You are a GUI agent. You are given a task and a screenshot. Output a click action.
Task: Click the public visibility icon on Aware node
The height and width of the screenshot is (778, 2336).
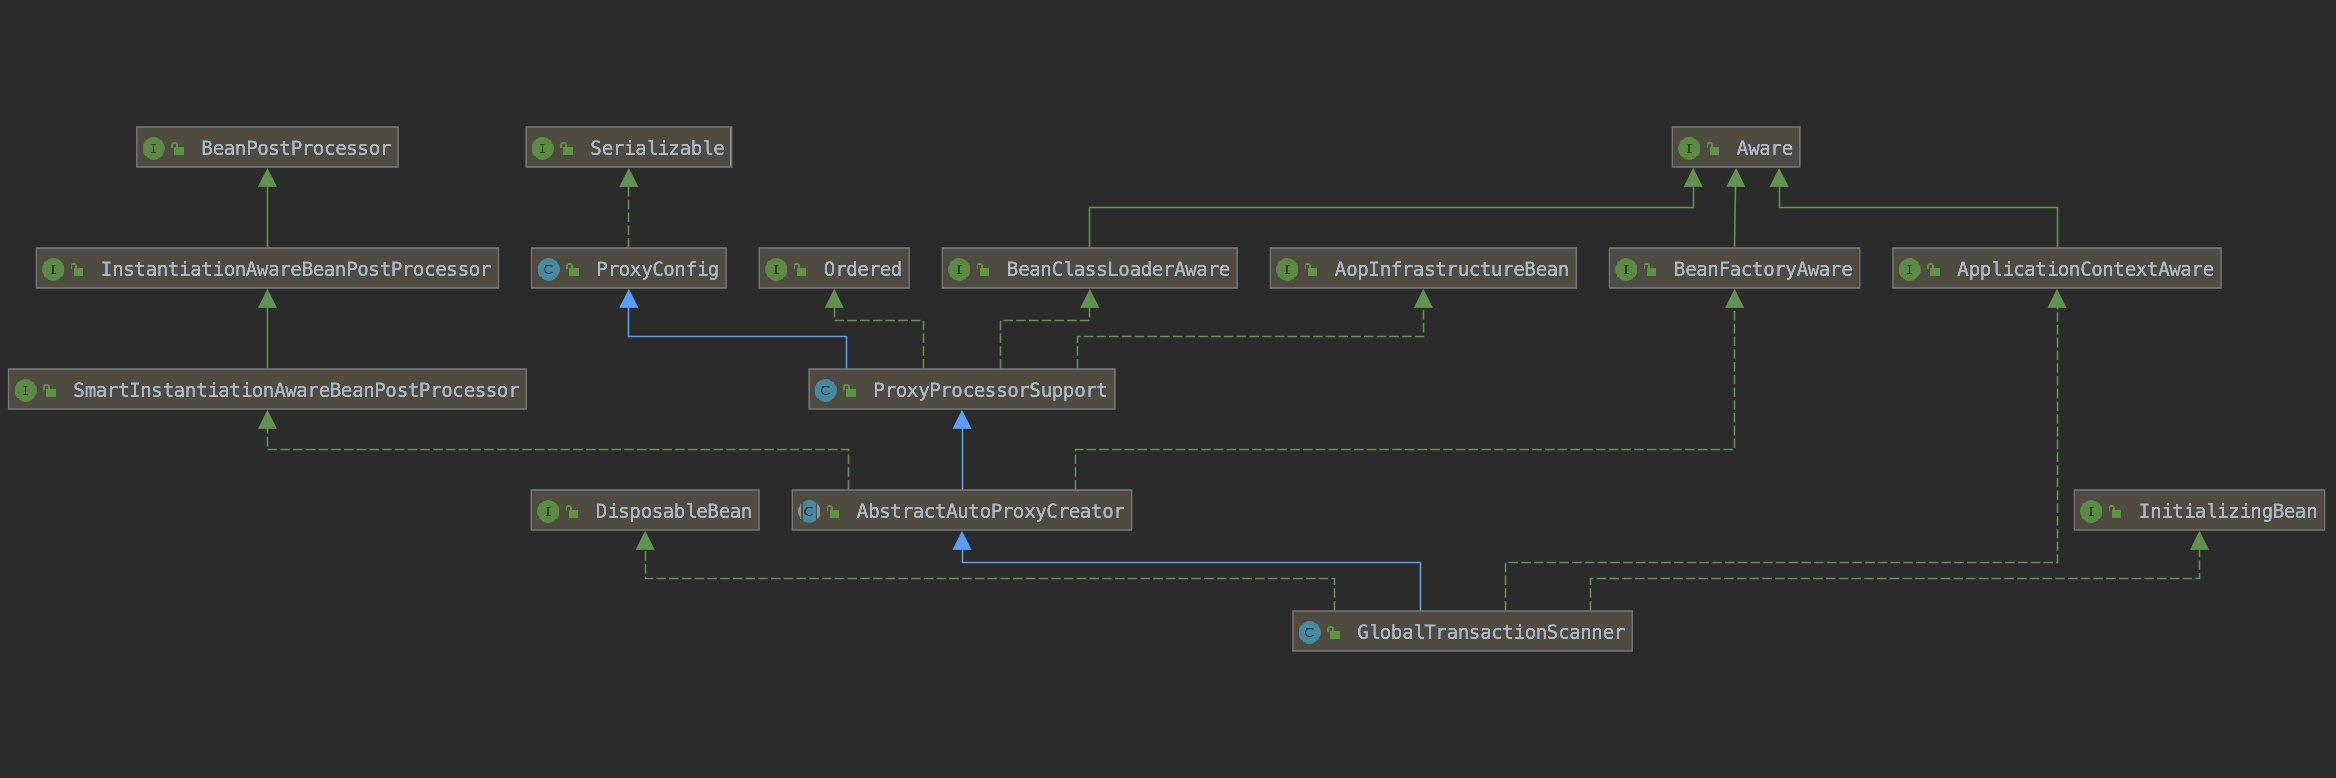[x=1713, y=149]
